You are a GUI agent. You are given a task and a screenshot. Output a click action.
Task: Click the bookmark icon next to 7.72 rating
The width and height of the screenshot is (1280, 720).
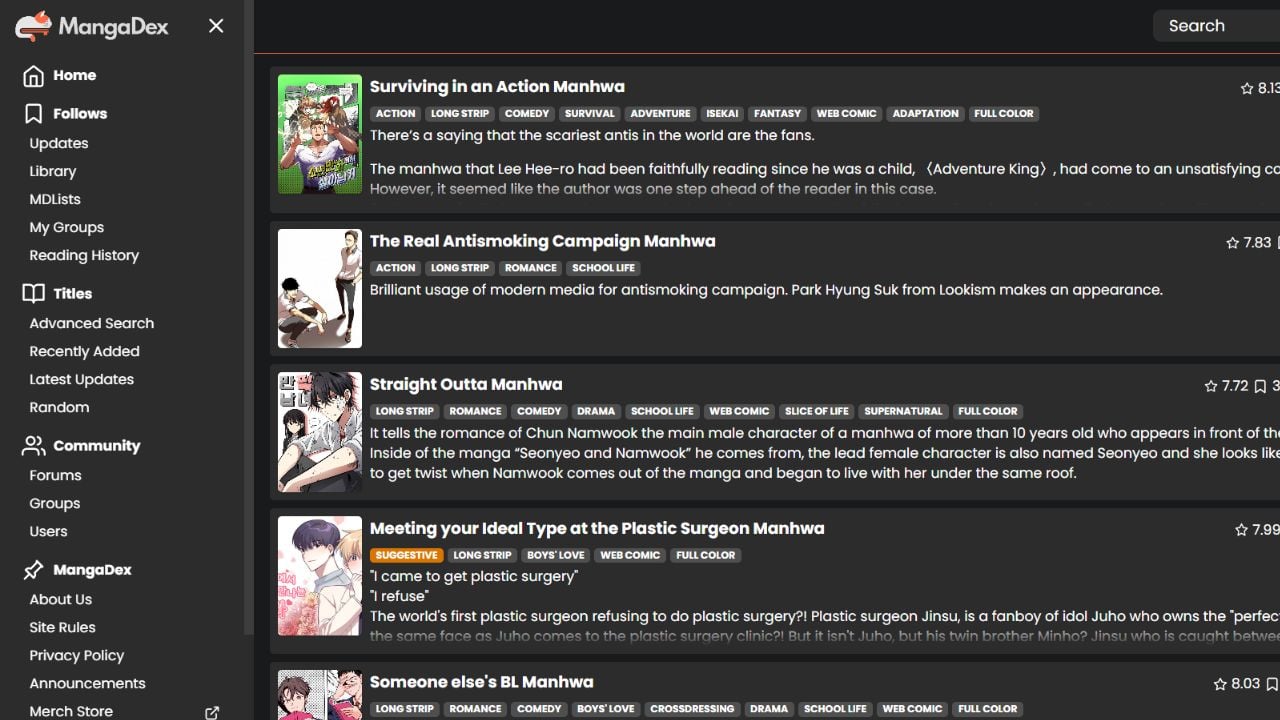(1260, 386)
